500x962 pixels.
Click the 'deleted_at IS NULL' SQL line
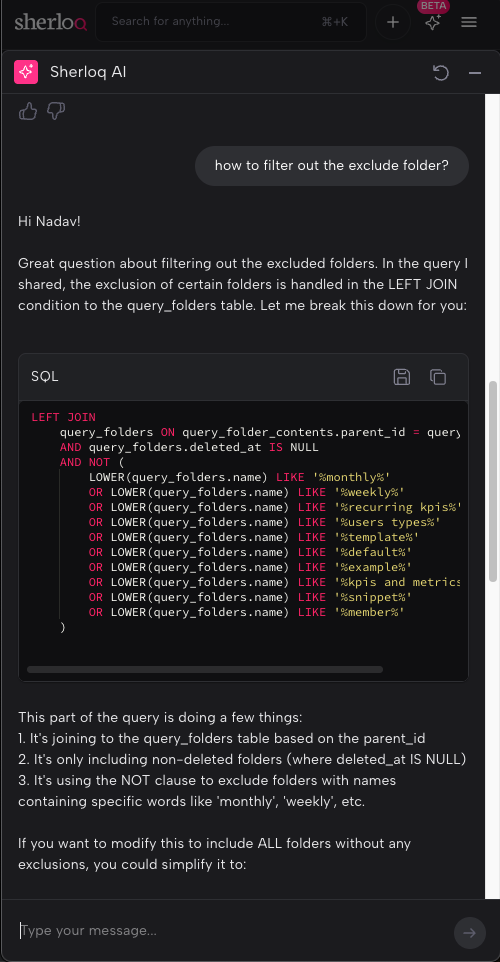coord(189,447)
